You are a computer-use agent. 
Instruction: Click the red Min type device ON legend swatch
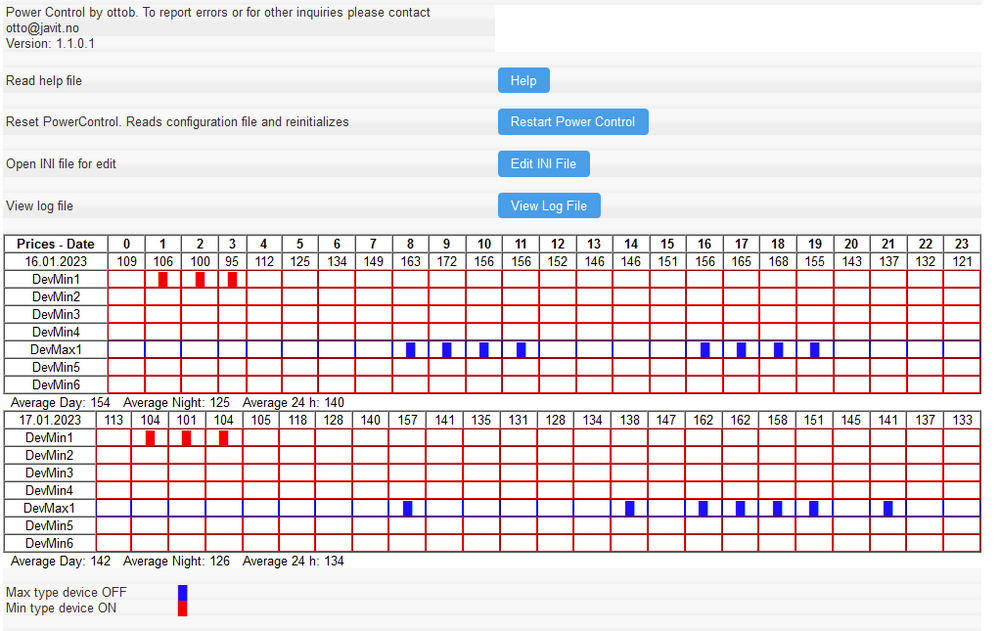[182, 608]
